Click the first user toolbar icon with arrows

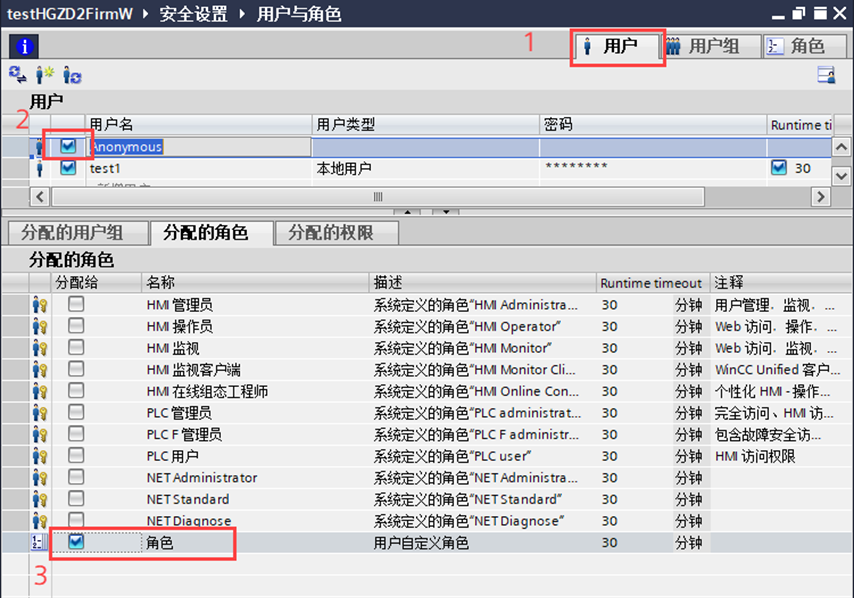click(17, 75)
